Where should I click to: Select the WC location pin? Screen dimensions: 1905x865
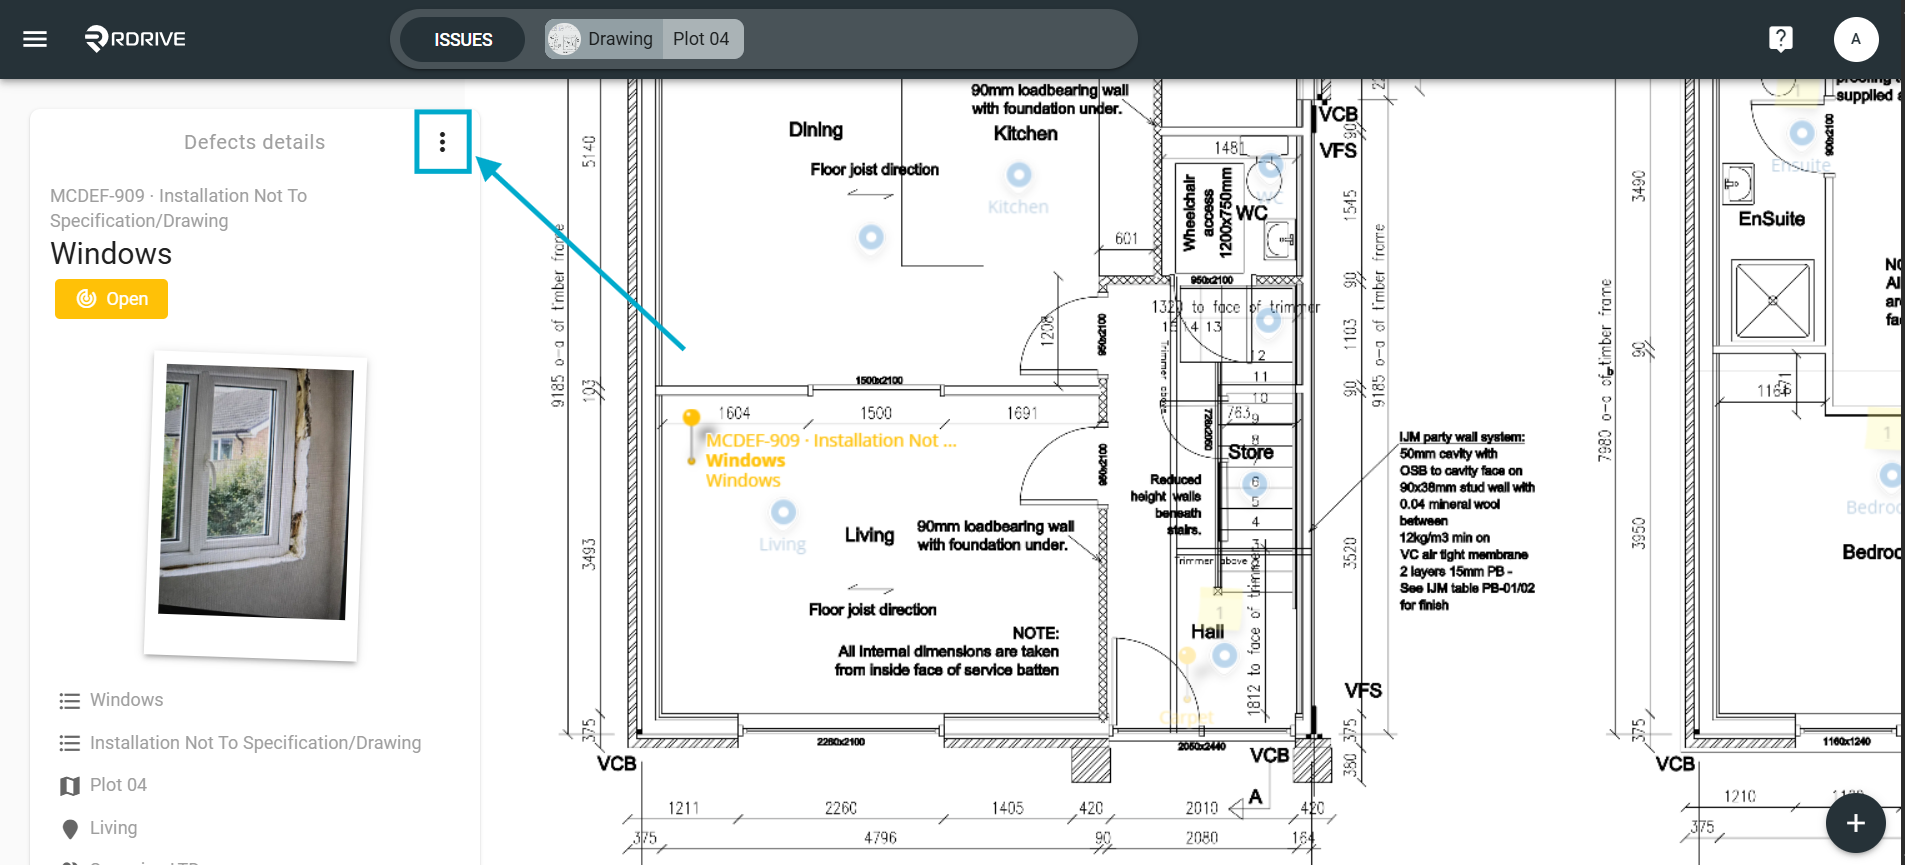pos(1270,166)
